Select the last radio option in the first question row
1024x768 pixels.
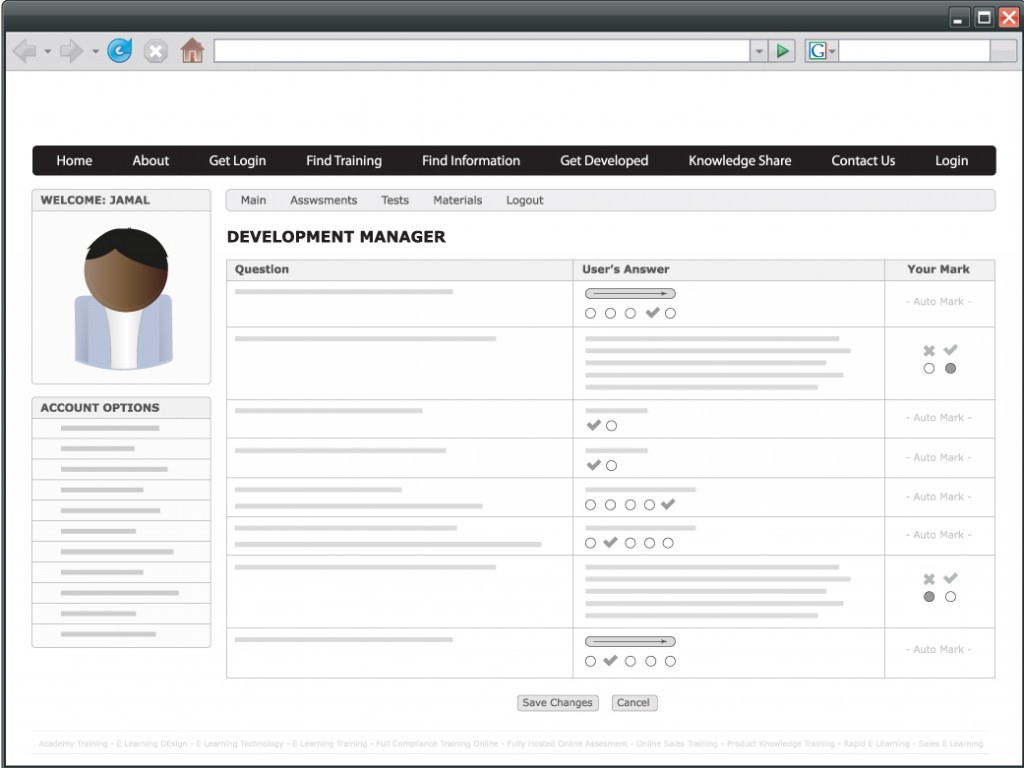(671, 313)
